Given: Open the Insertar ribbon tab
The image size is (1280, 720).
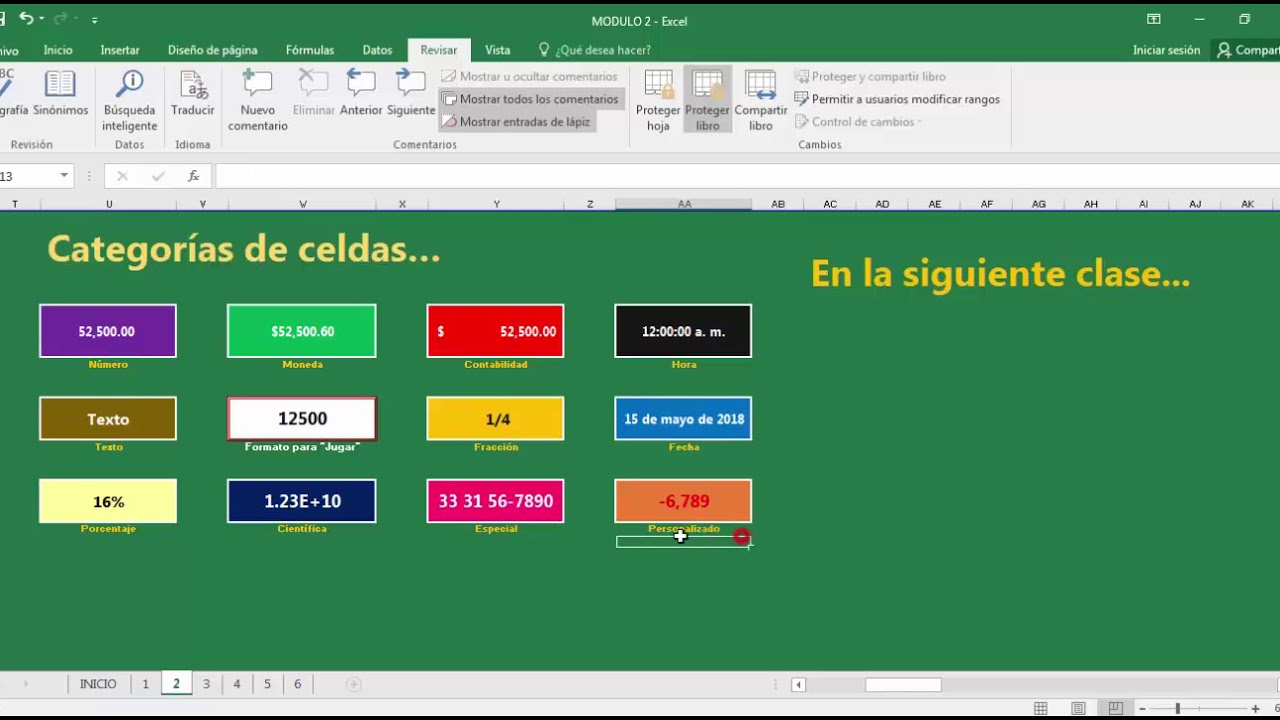Looking at the screenshot, I should pyautogui.click(x=120, y=50).
